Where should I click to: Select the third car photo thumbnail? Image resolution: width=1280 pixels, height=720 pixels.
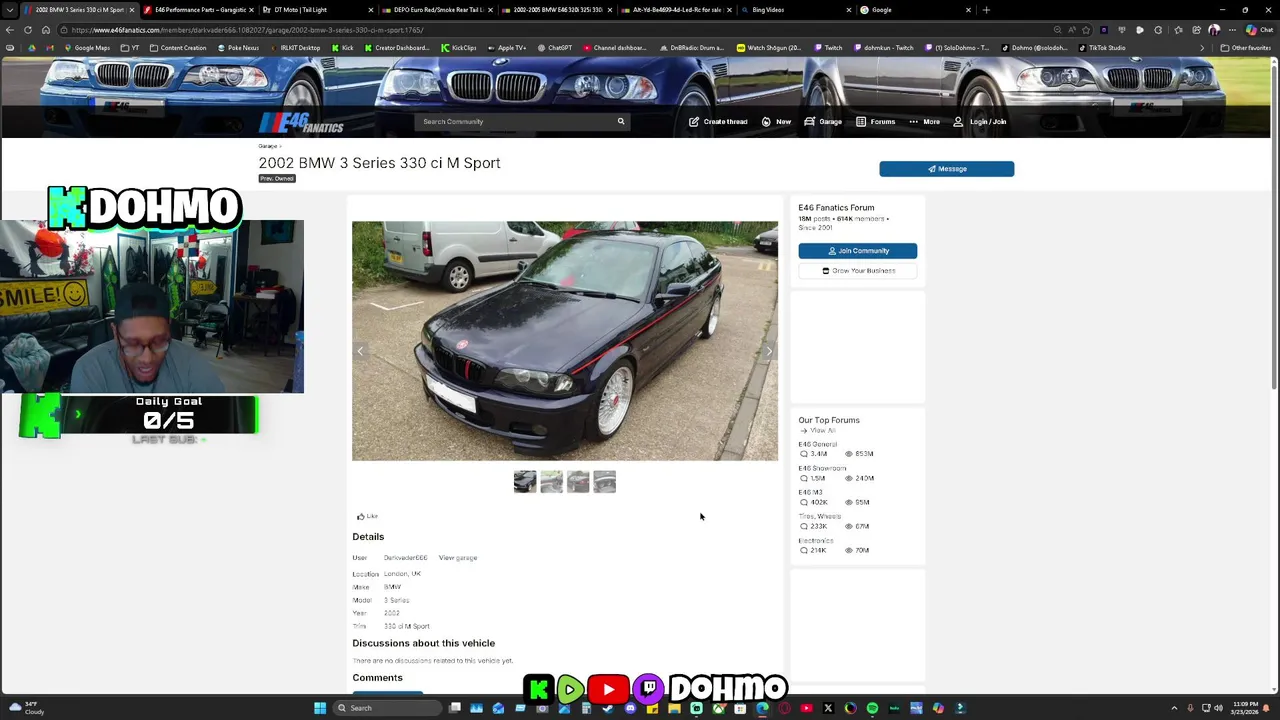[578, 482]
